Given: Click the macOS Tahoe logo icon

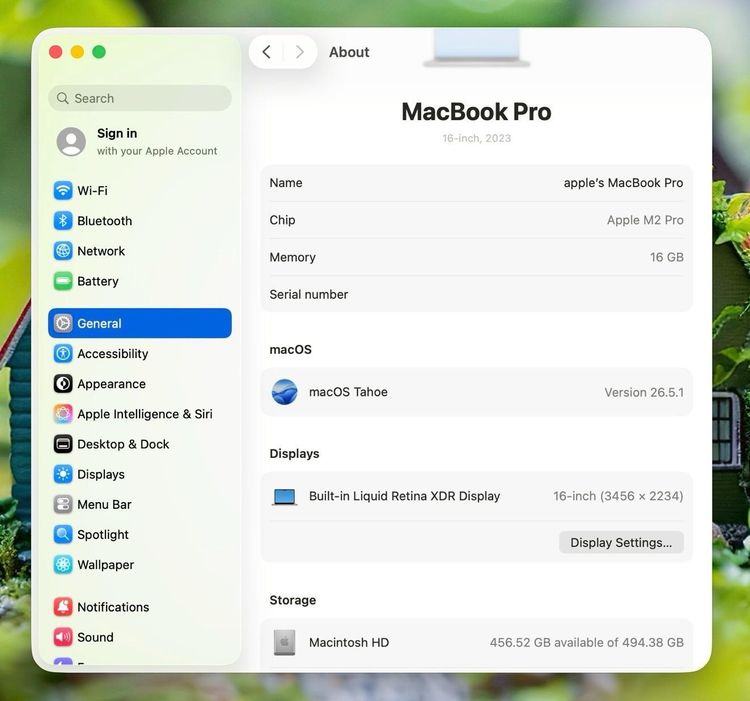Looking at the screenshot, I should coord(284,392).
